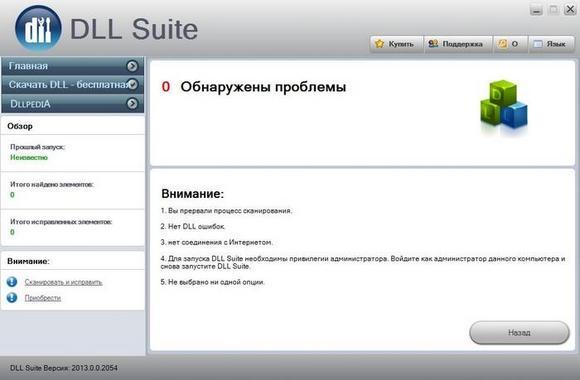The height and width of the screenshot is (380, 580).
Task: Open the Поддержка support button
Action: click(x=458, y=44)
